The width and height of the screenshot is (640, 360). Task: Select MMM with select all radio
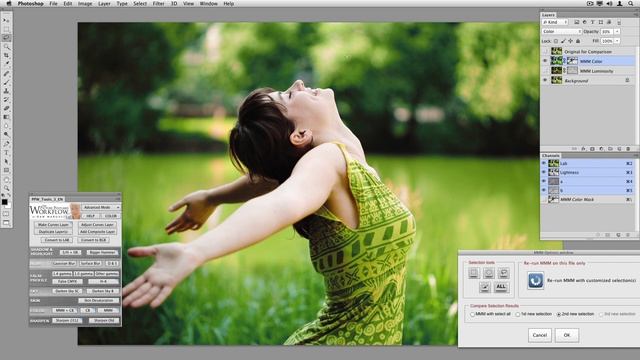pyautogui.click(x=472, y=314)
